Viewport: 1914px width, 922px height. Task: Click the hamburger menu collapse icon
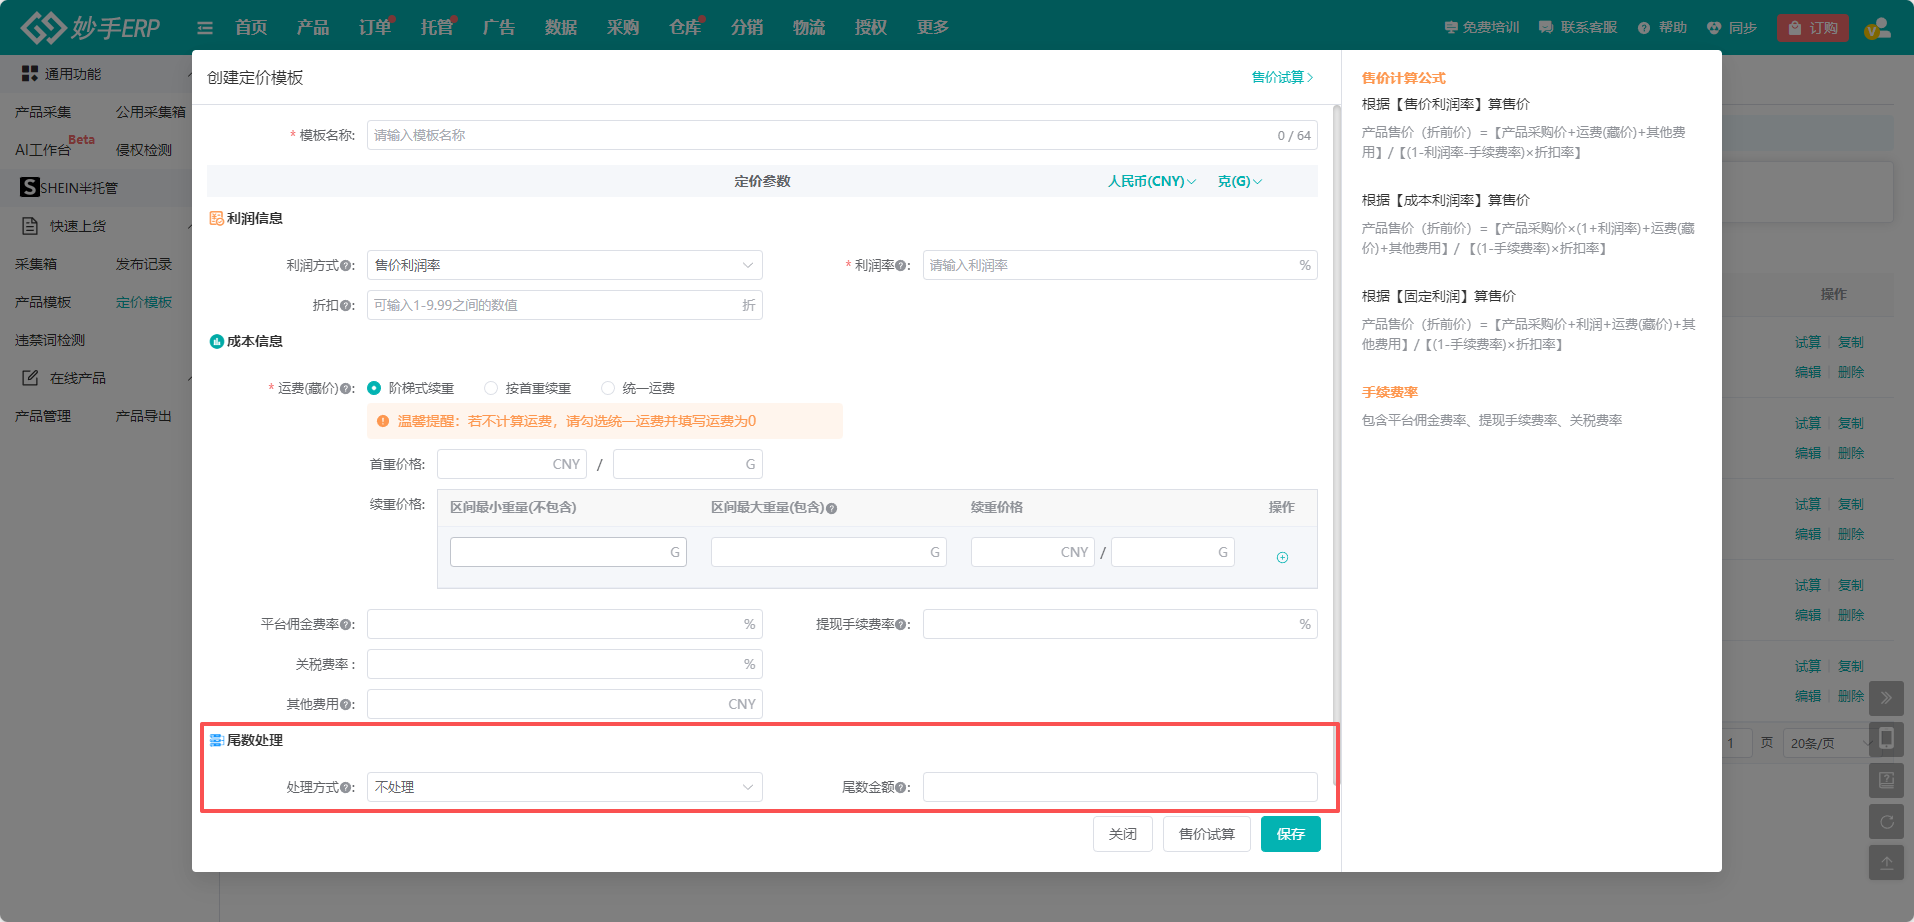205,28
